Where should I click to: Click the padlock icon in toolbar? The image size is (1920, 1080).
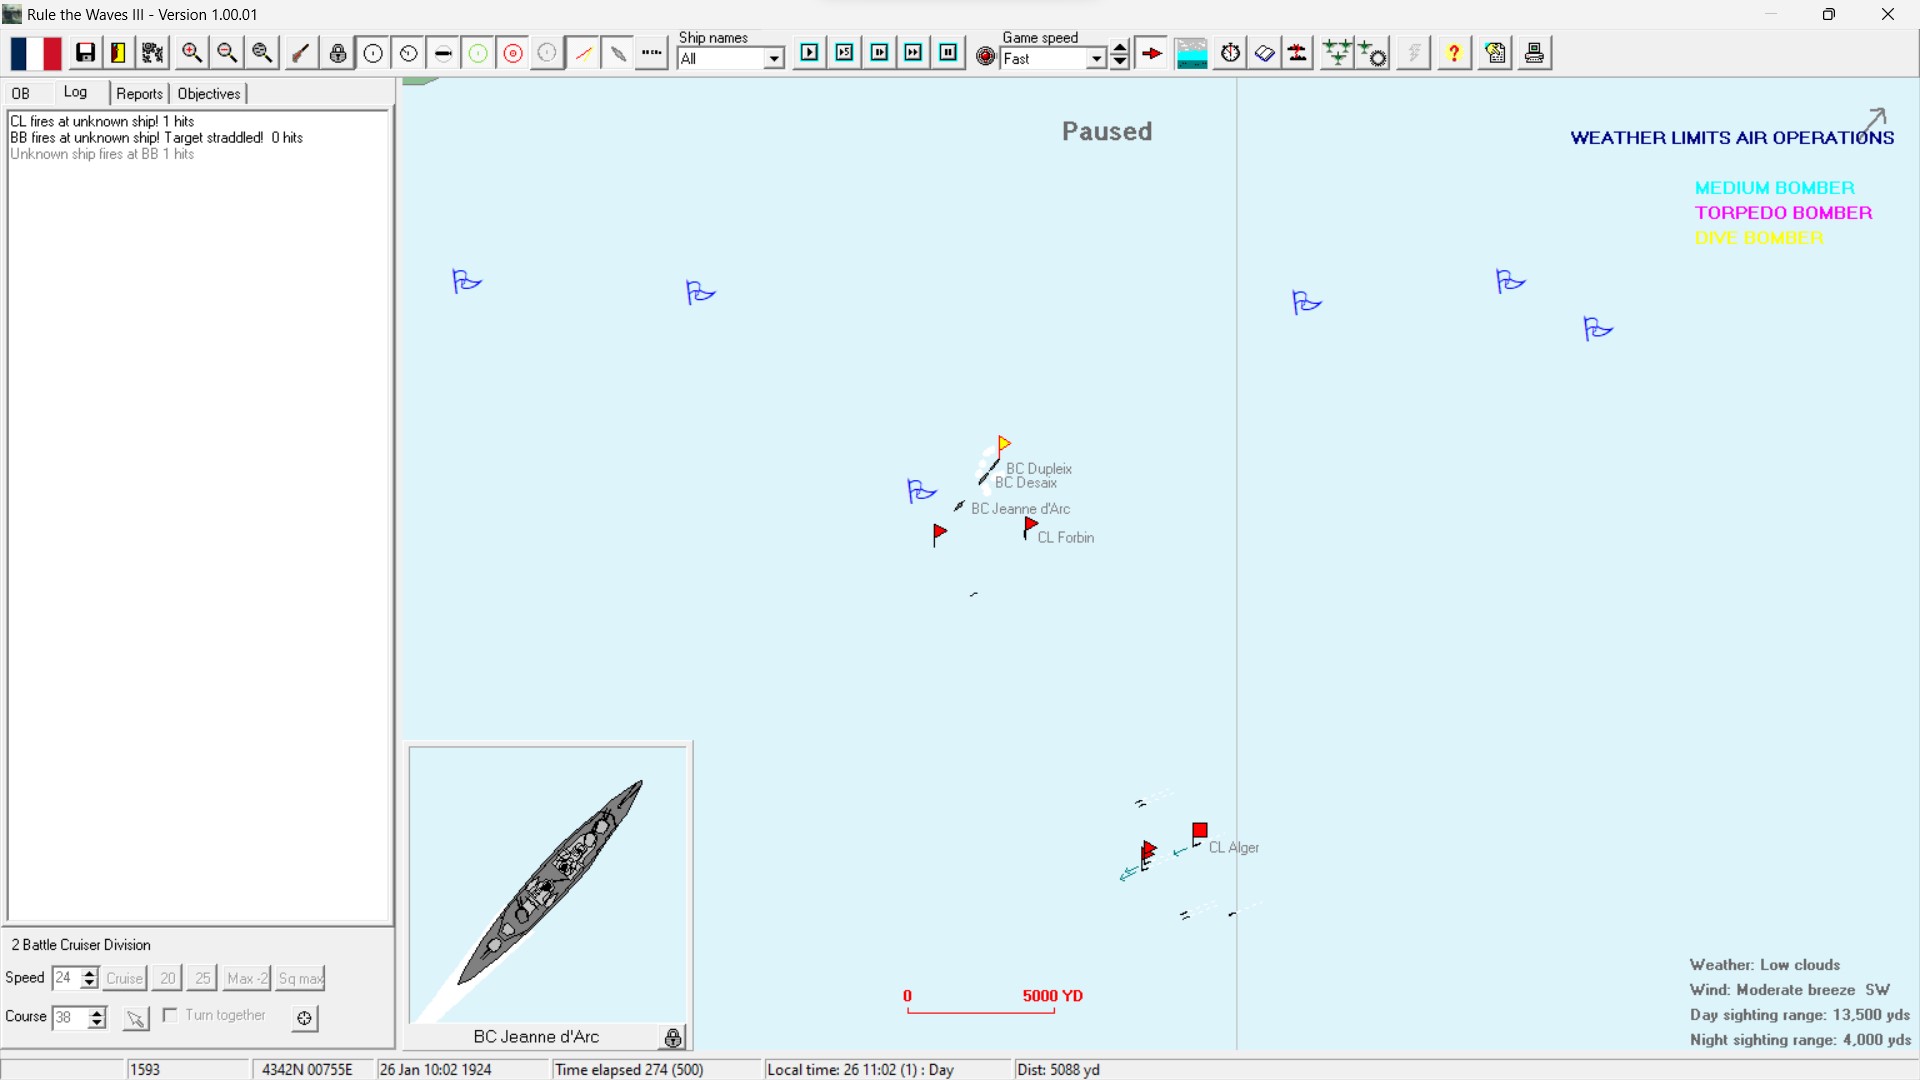point(338,53)
